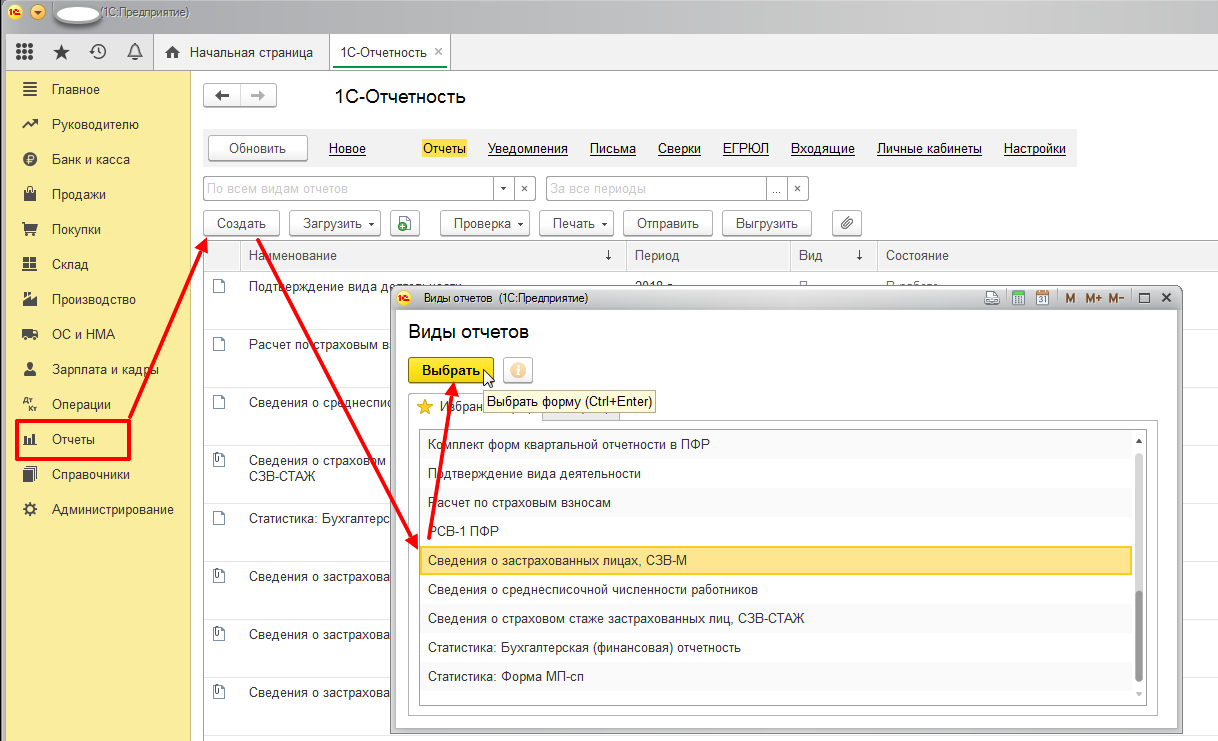1218x741 pixels.
Task: Switch to the Уведомления section
Action: click(x=527, y=149)
